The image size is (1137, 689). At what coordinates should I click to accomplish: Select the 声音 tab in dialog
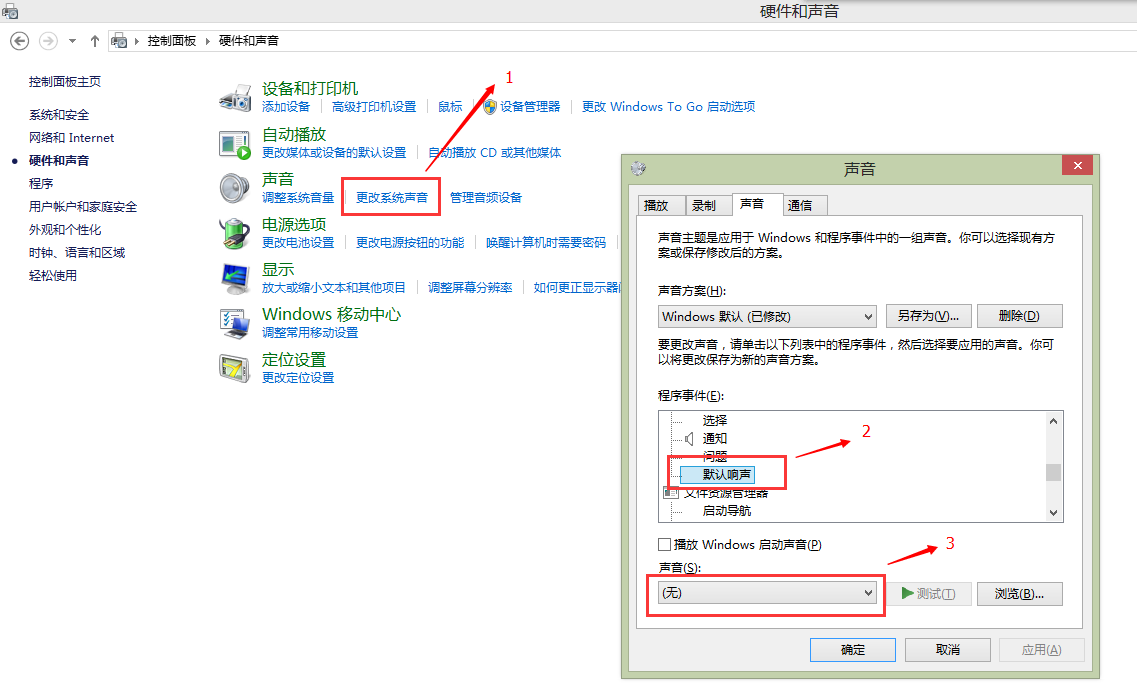click(x=756, y=204)
